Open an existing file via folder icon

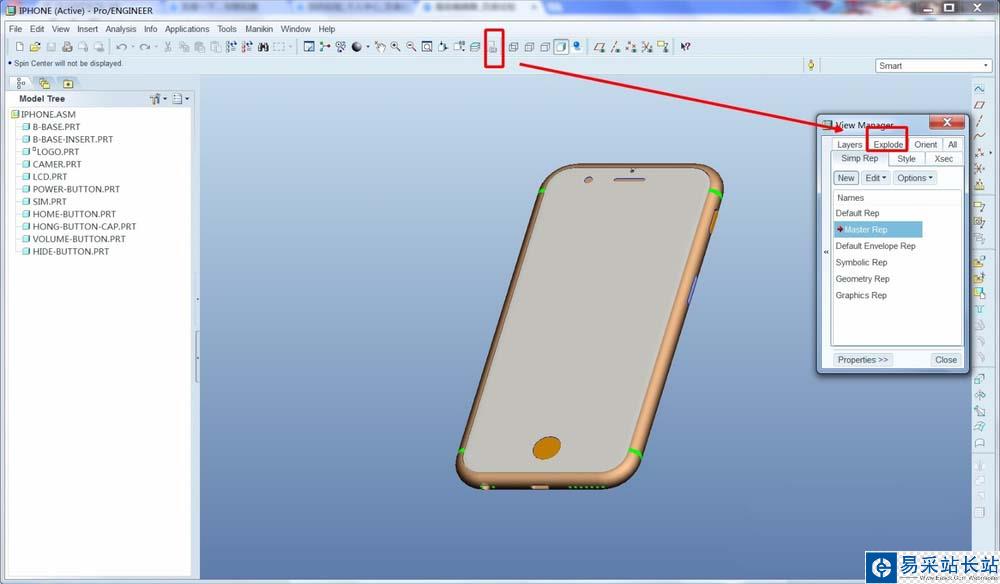pos(35,47)
